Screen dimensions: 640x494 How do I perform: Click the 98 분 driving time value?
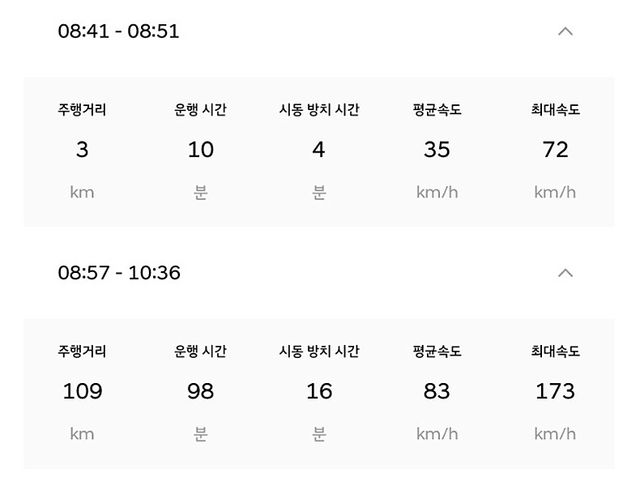pos(200,391)
